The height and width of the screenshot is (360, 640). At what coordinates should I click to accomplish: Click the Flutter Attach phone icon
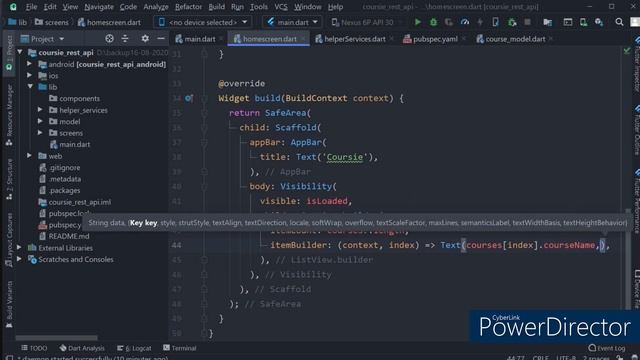tap(495, 22)
